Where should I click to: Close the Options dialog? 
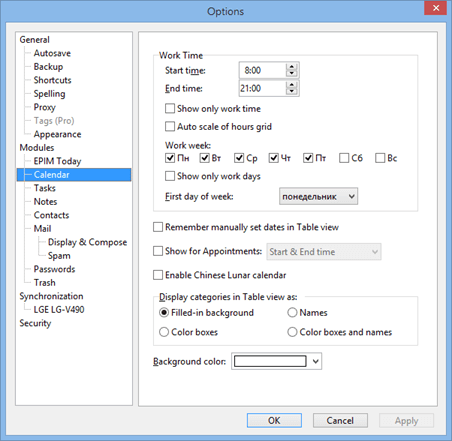click(435, 8)
